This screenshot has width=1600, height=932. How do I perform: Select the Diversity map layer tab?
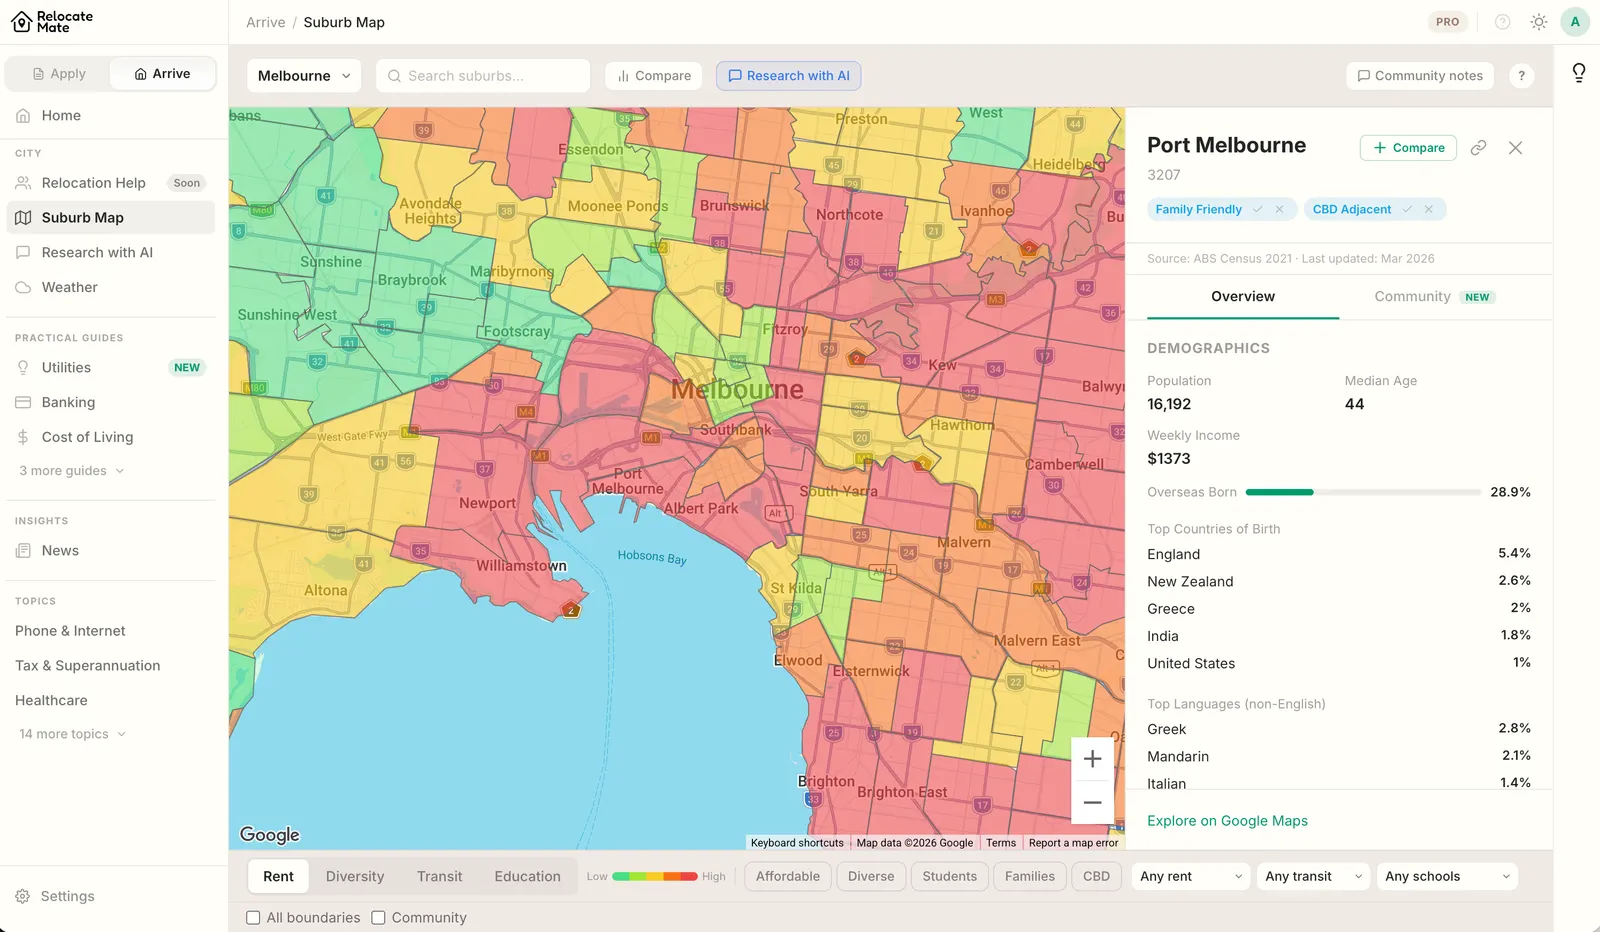[x=355, y=877]
